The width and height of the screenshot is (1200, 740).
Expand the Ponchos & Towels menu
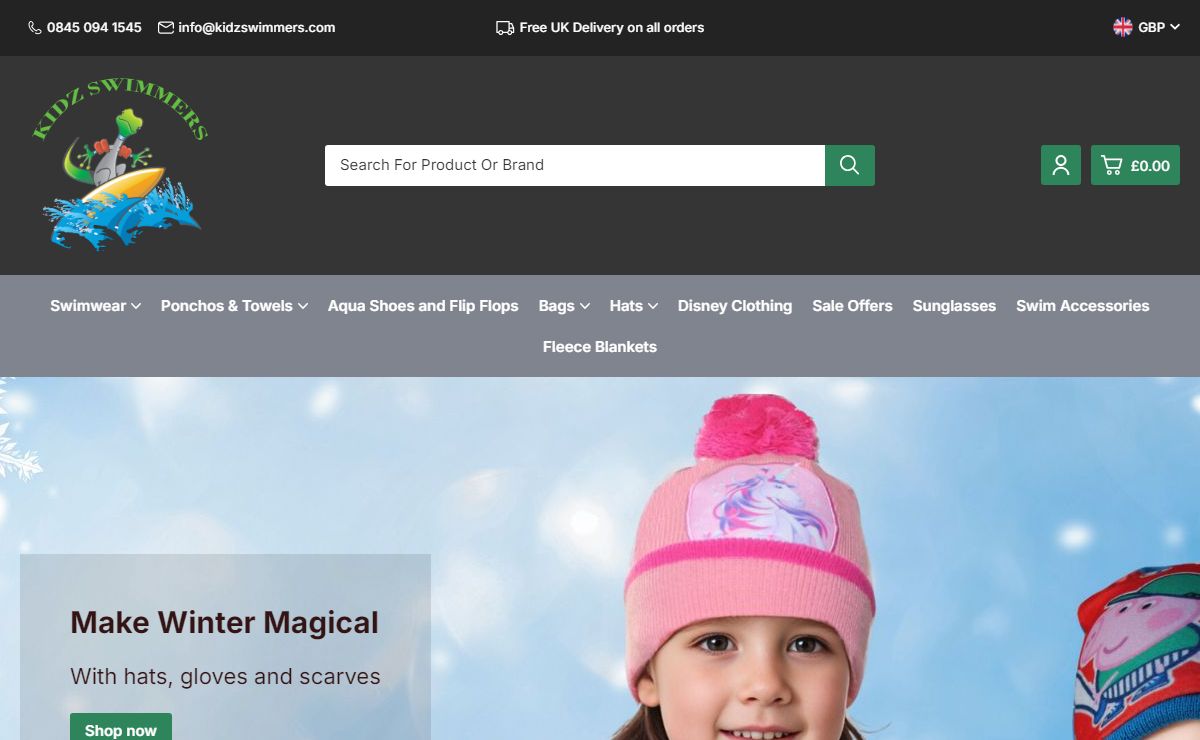click(x=234, y=306)
